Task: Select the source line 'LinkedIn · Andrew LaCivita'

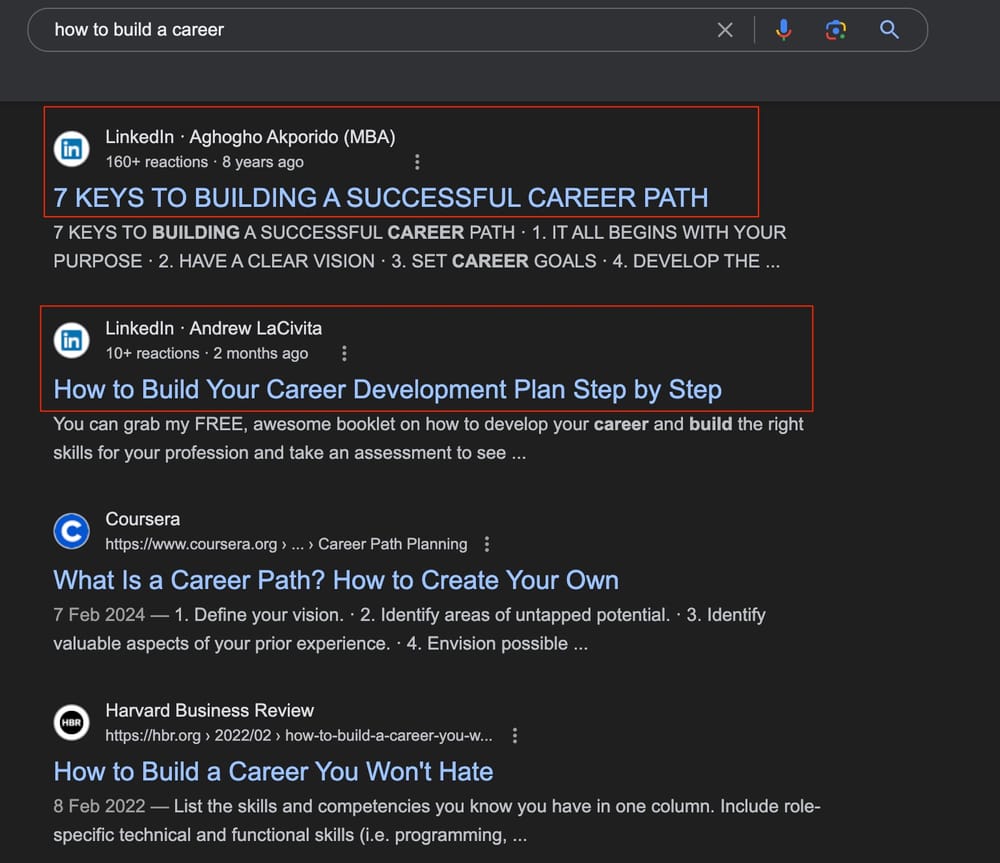Action: click(x=214, y=328)
